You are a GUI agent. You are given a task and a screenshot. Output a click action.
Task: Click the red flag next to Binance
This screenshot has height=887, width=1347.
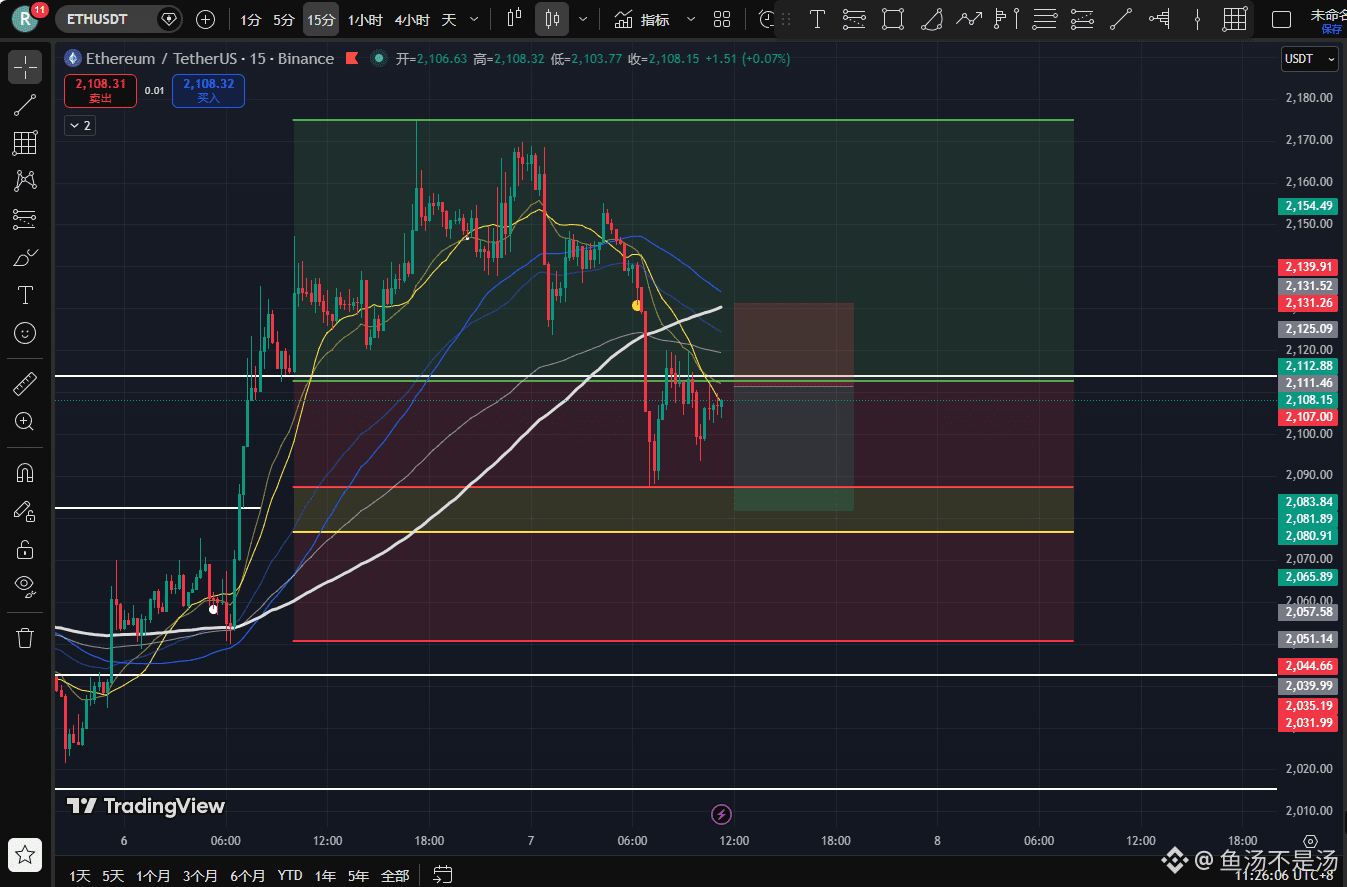pos(351,59)
